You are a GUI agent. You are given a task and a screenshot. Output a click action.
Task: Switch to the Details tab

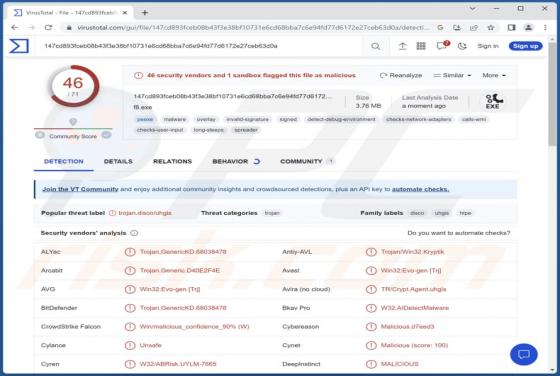coord(118,161)
